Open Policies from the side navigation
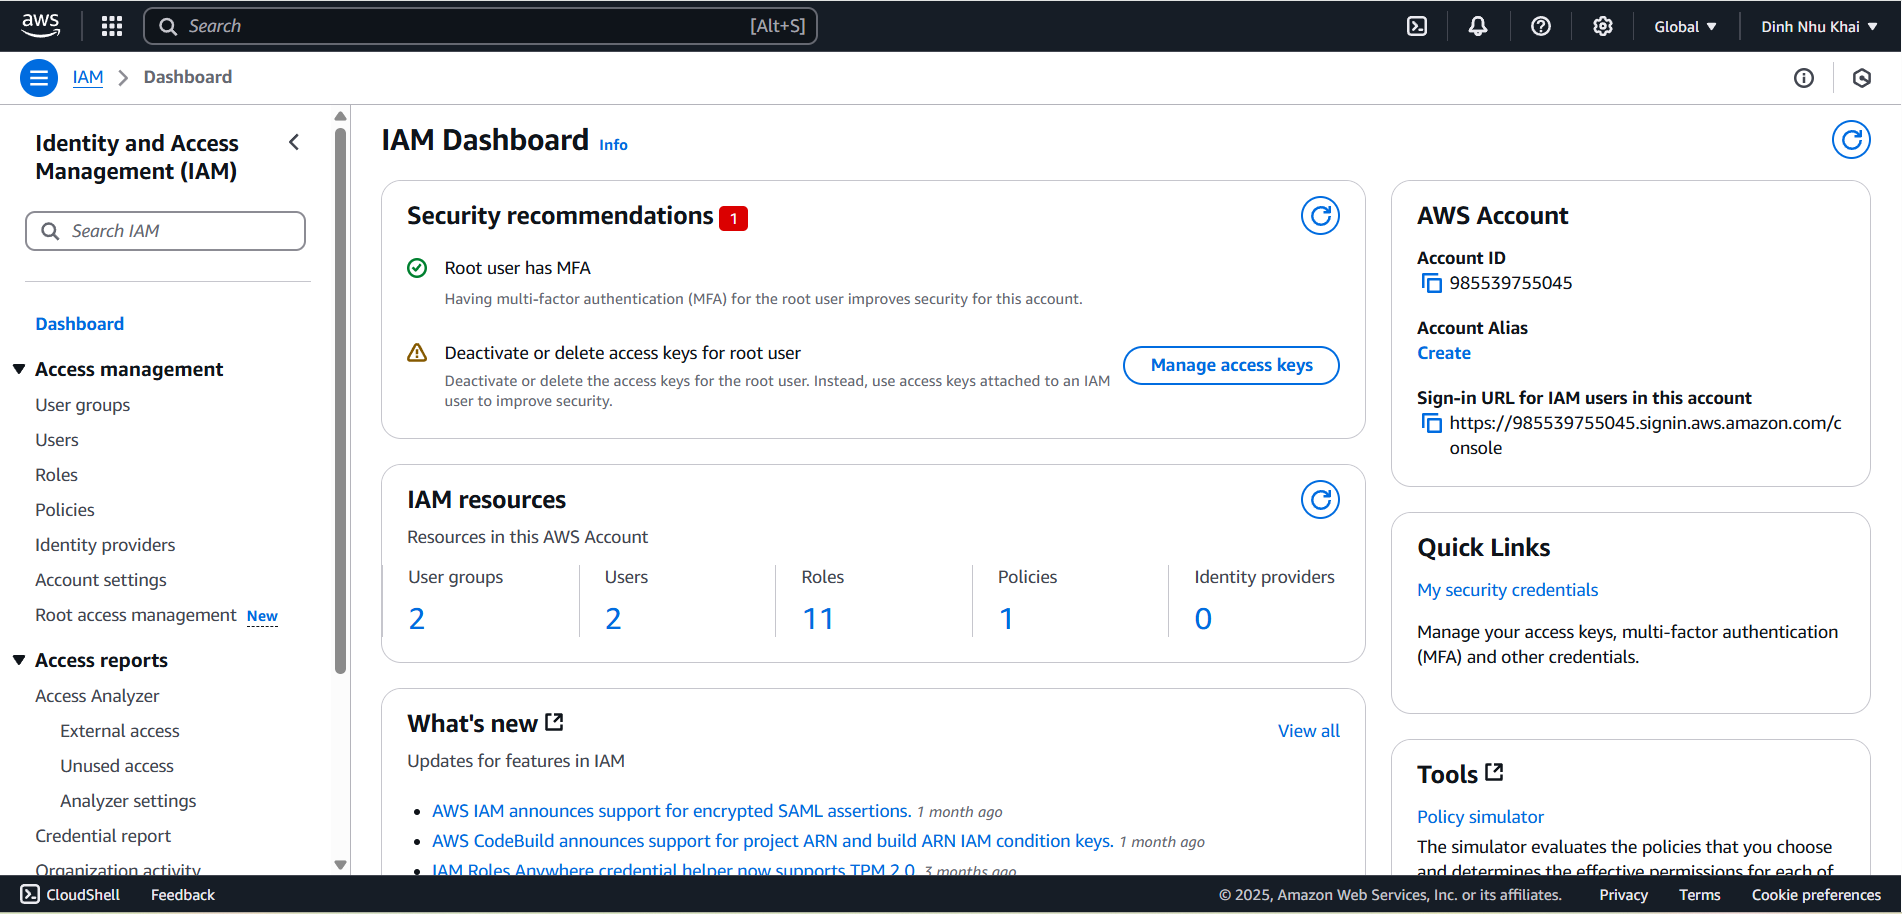This screenshot has width=1902, height=914. point(65,510)
